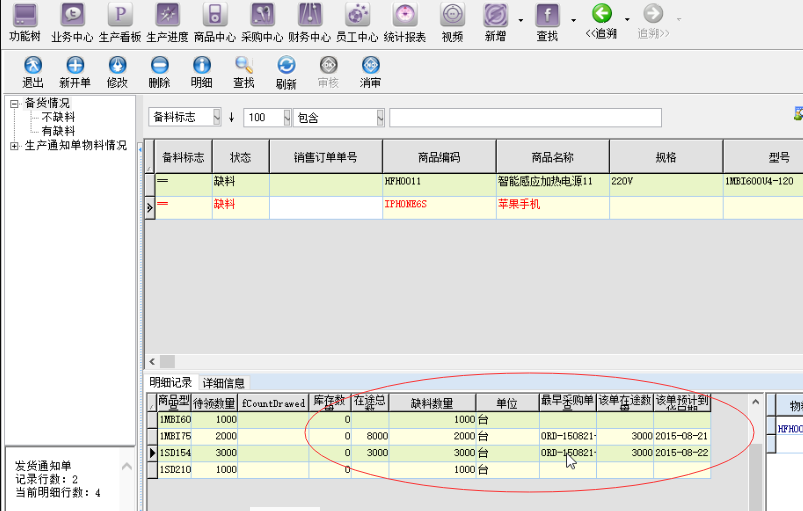Select detail row 1MBI75
Viewport: 803px width, 511px height.
click(x=175, y=436)
